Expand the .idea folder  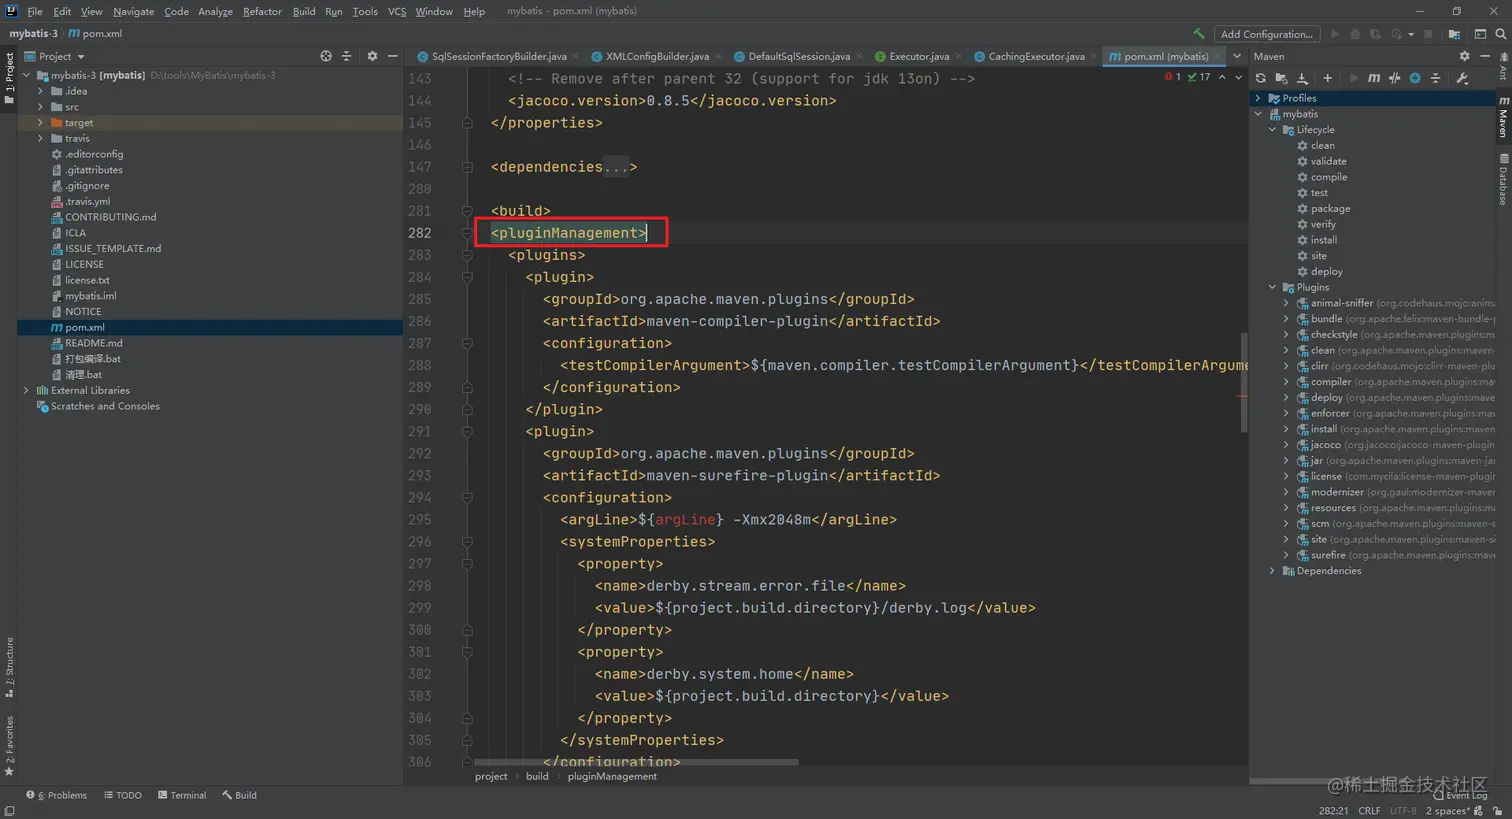point(41,91)
